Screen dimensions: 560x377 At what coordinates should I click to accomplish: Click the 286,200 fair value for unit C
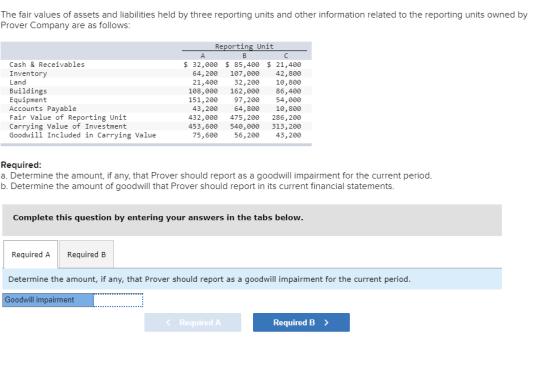286,117
